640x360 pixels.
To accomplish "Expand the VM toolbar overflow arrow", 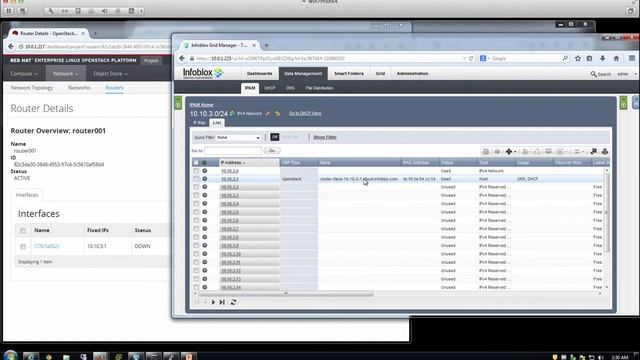I will [141, 11].
